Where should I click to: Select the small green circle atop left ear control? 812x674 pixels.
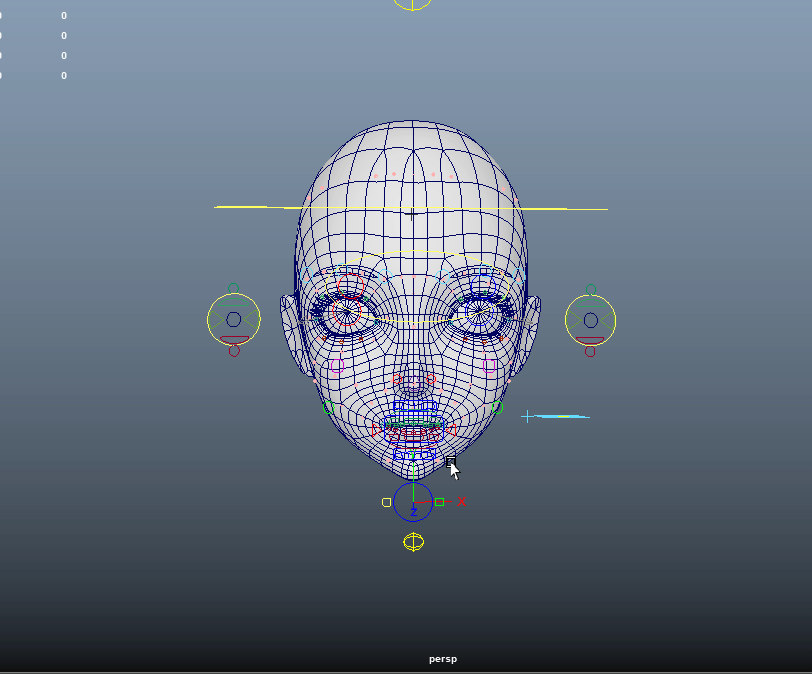coord(234,288)
